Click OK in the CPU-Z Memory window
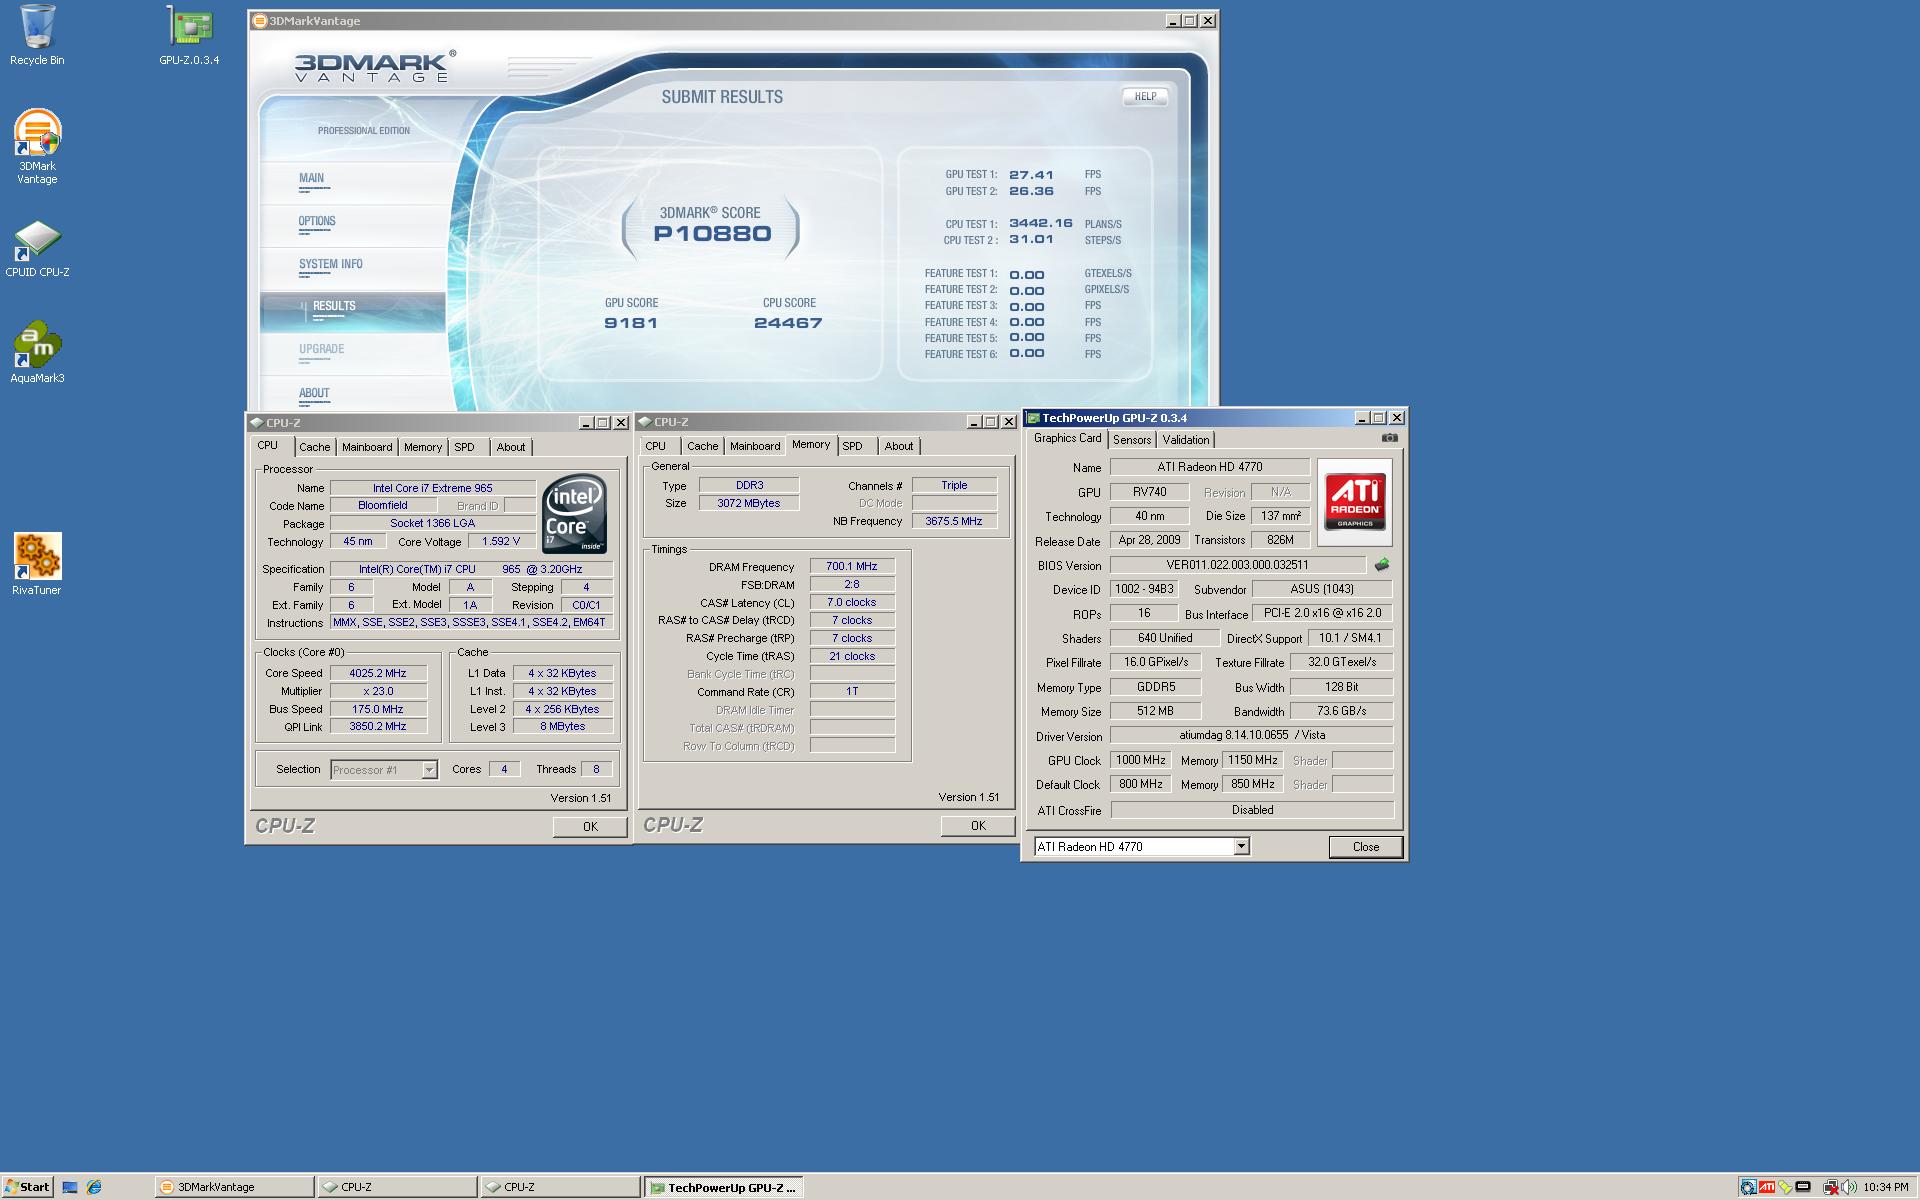Viewport: 1920px width, 1200px height. tap(978, 826)
